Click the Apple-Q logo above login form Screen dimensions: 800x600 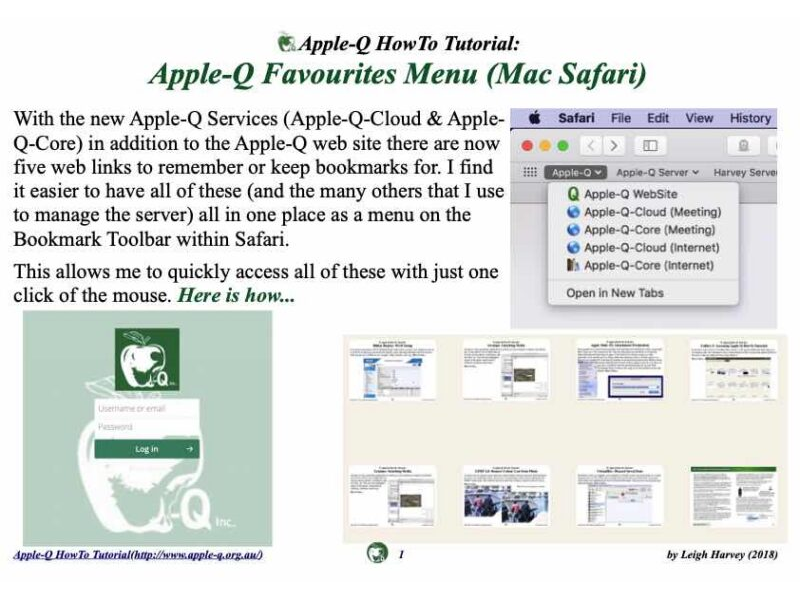(147, 359)
